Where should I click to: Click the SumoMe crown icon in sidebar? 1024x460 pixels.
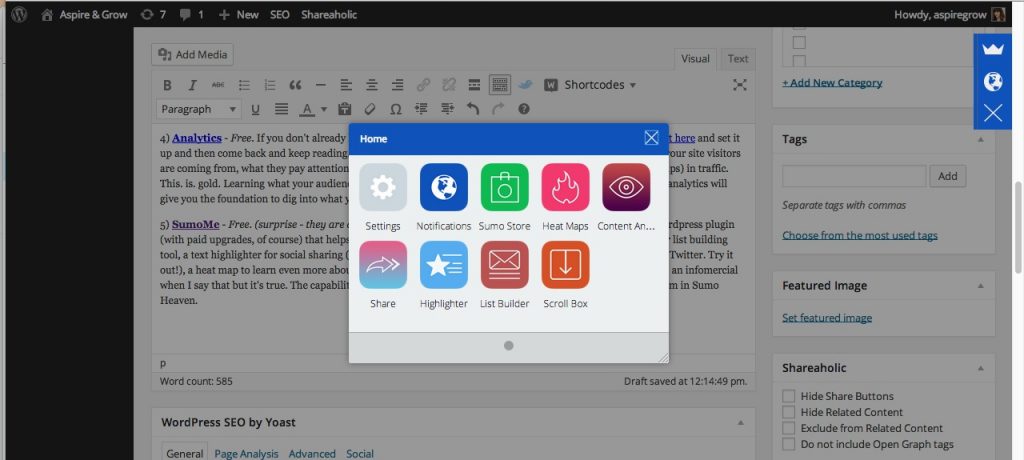(993, 49)
